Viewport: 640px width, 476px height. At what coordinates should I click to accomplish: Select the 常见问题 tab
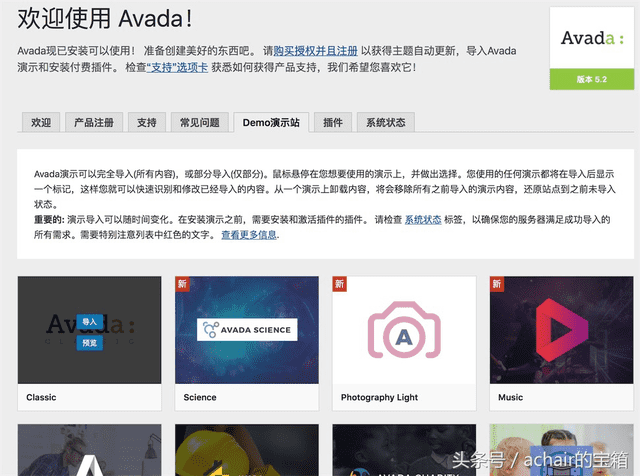(200, 122)
